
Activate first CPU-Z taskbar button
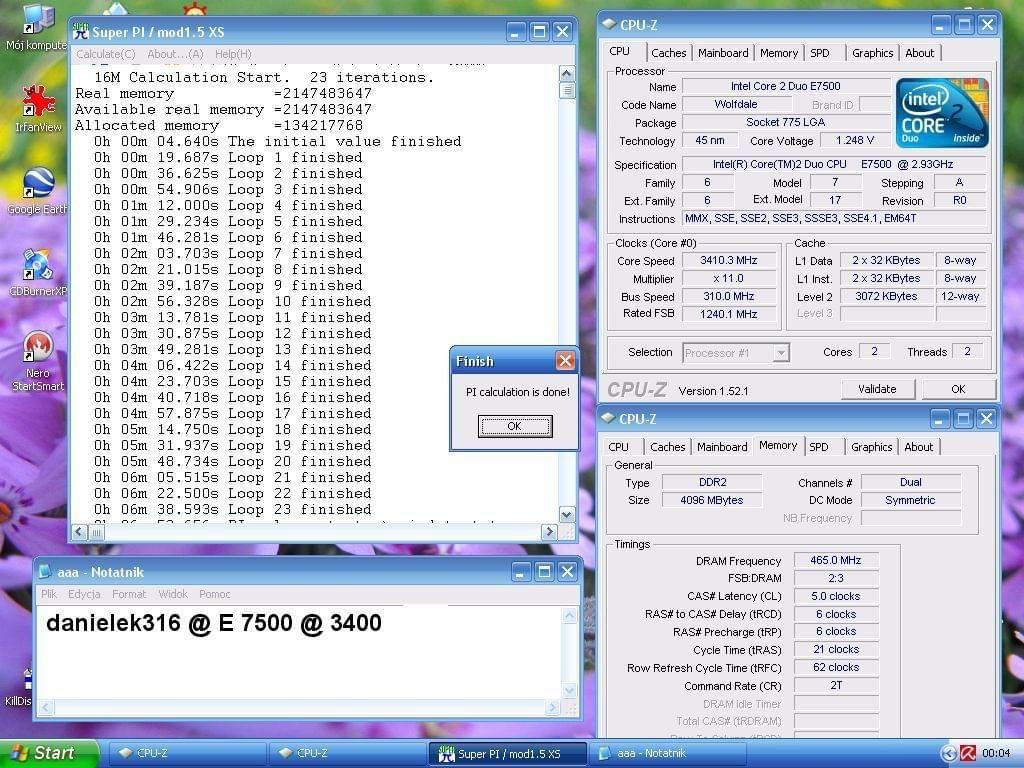pos(187,753)
